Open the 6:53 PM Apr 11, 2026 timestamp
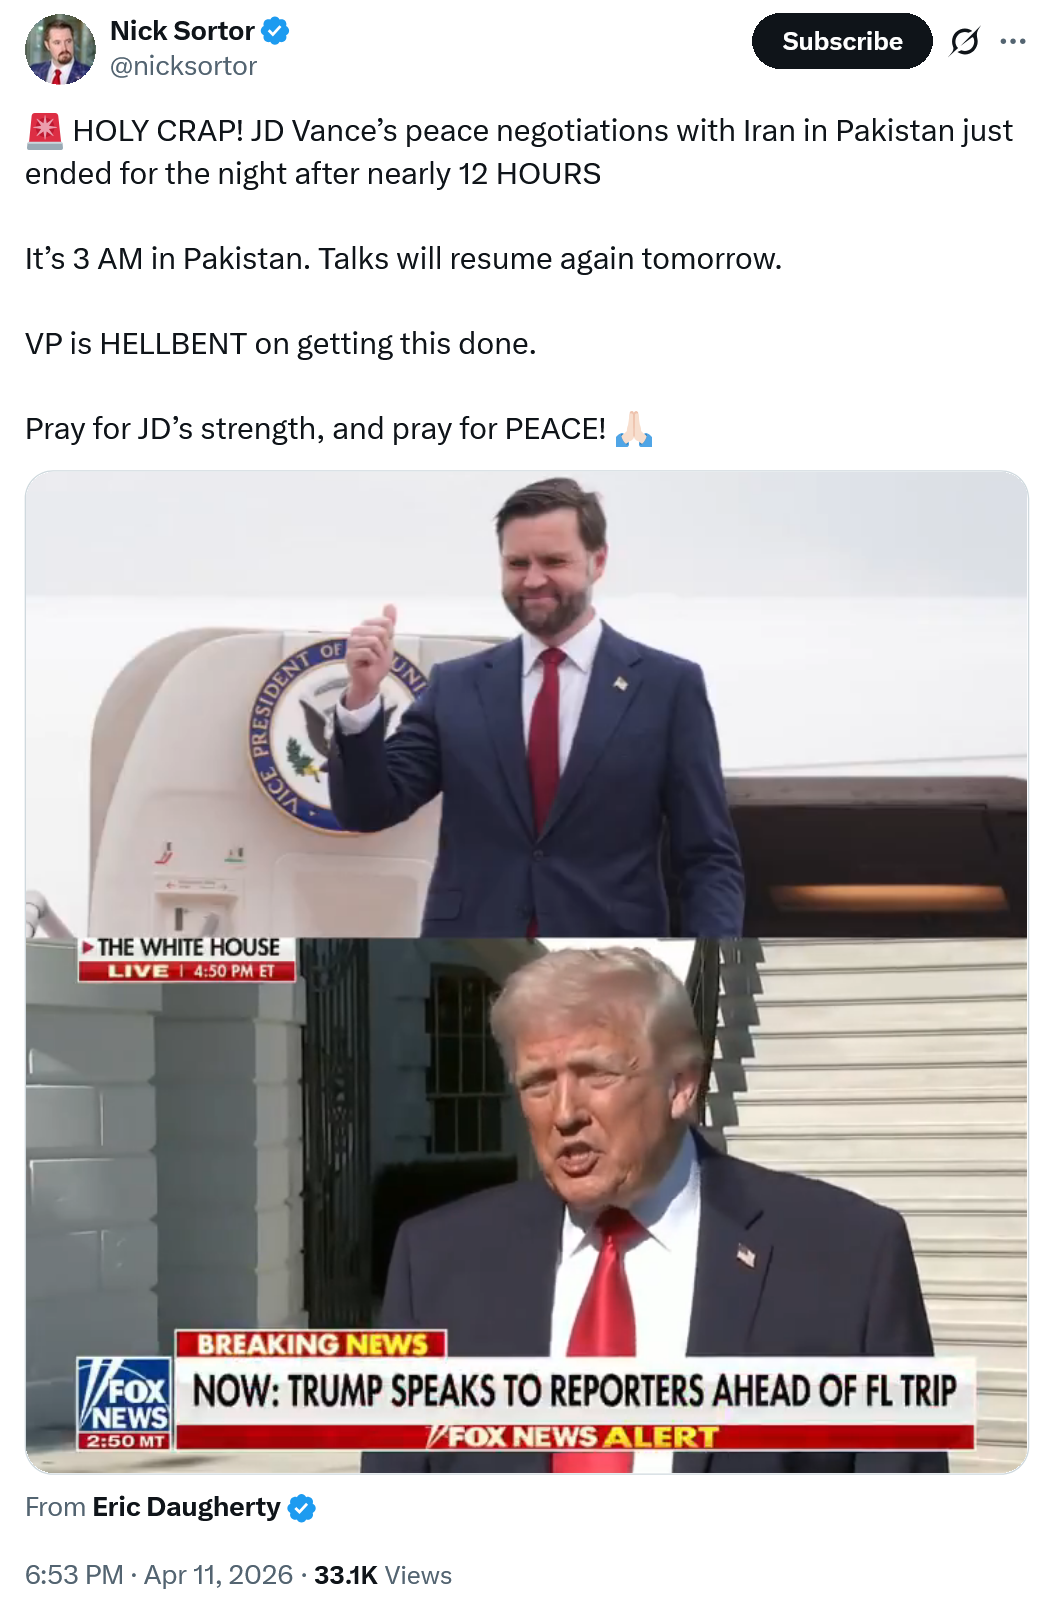 pos(159,1575)
